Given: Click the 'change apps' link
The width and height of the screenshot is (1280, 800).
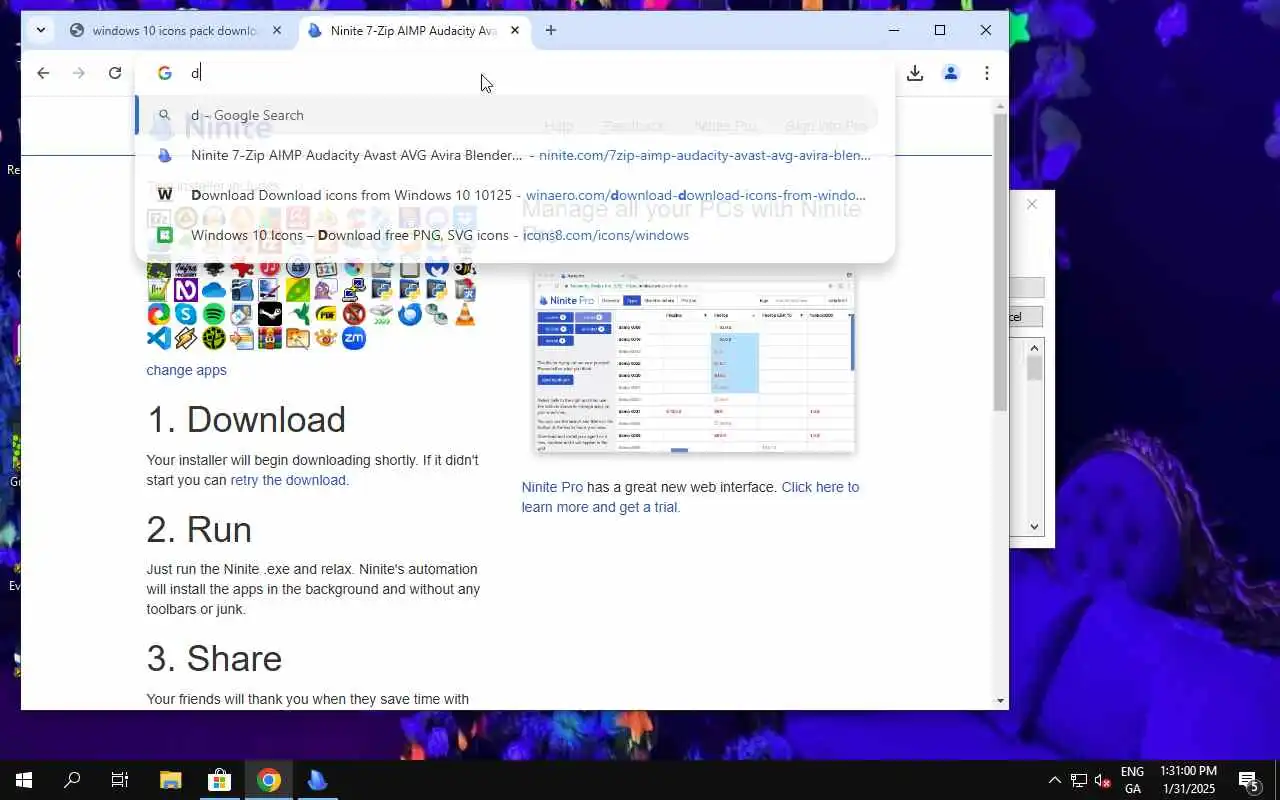Looking at the screenshot, I should point(186,370).
